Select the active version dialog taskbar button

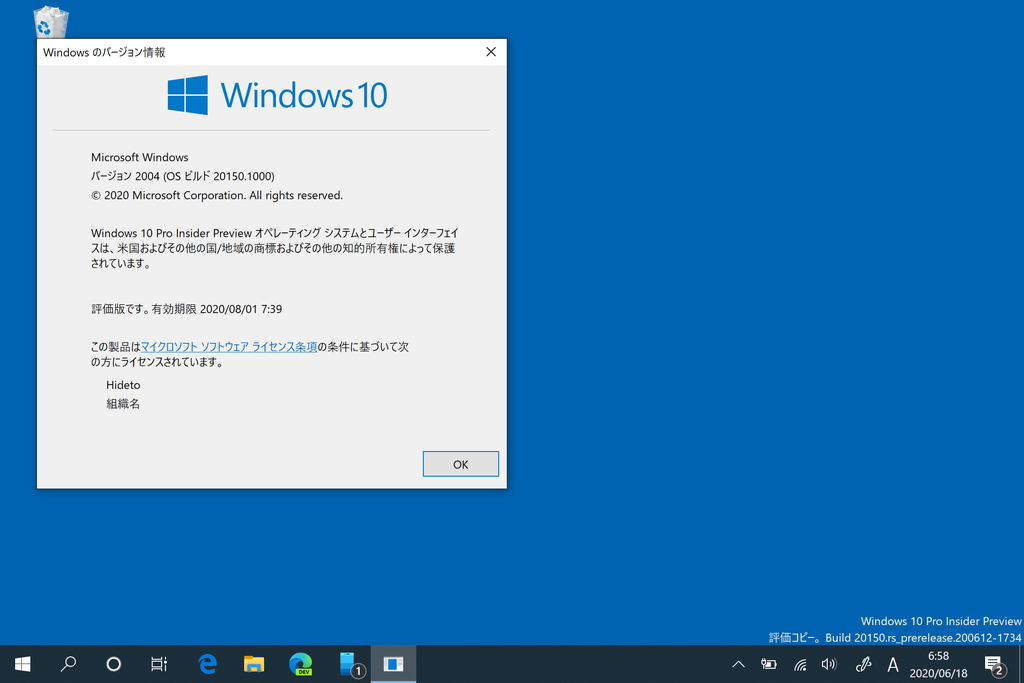coord(391,664)
